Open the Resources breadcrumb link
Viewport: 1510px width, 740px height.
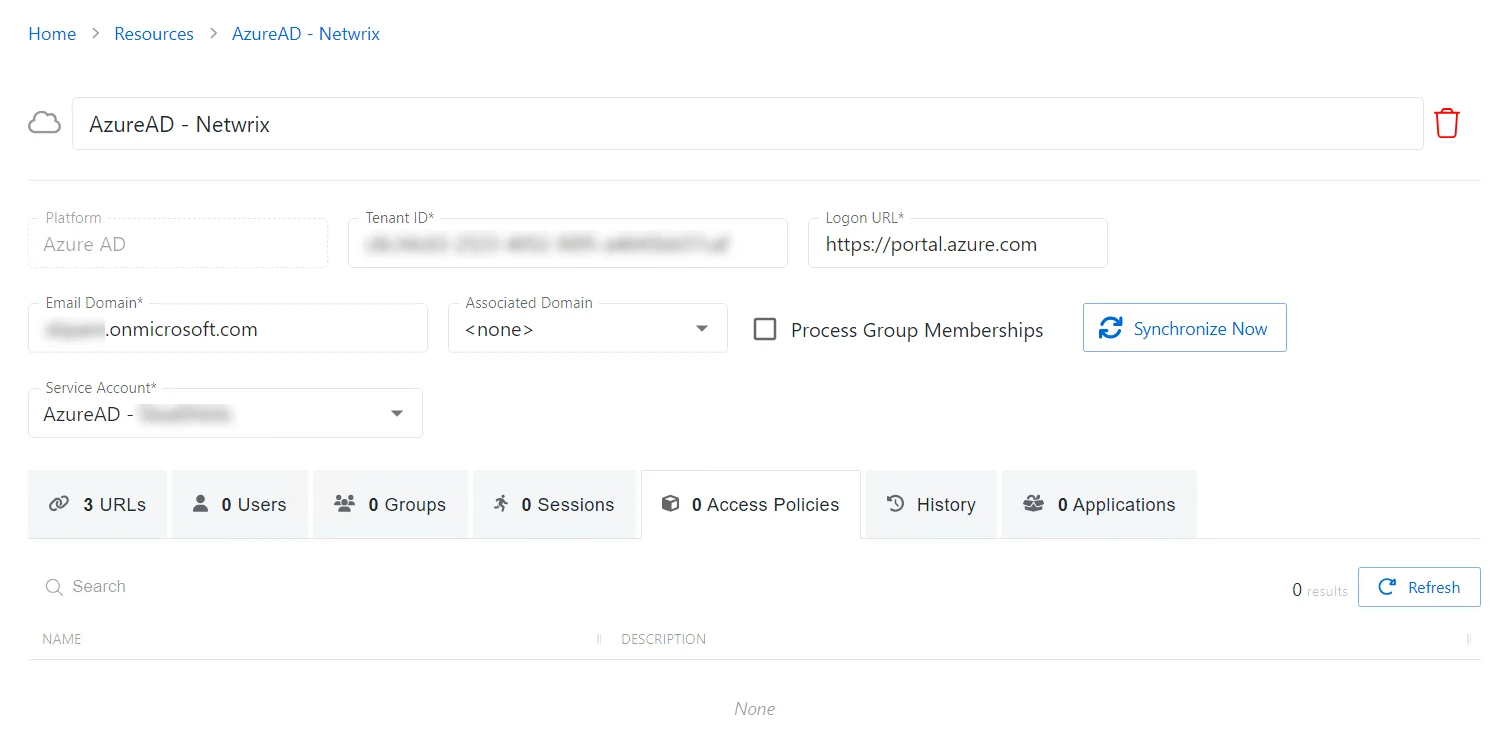154,34
